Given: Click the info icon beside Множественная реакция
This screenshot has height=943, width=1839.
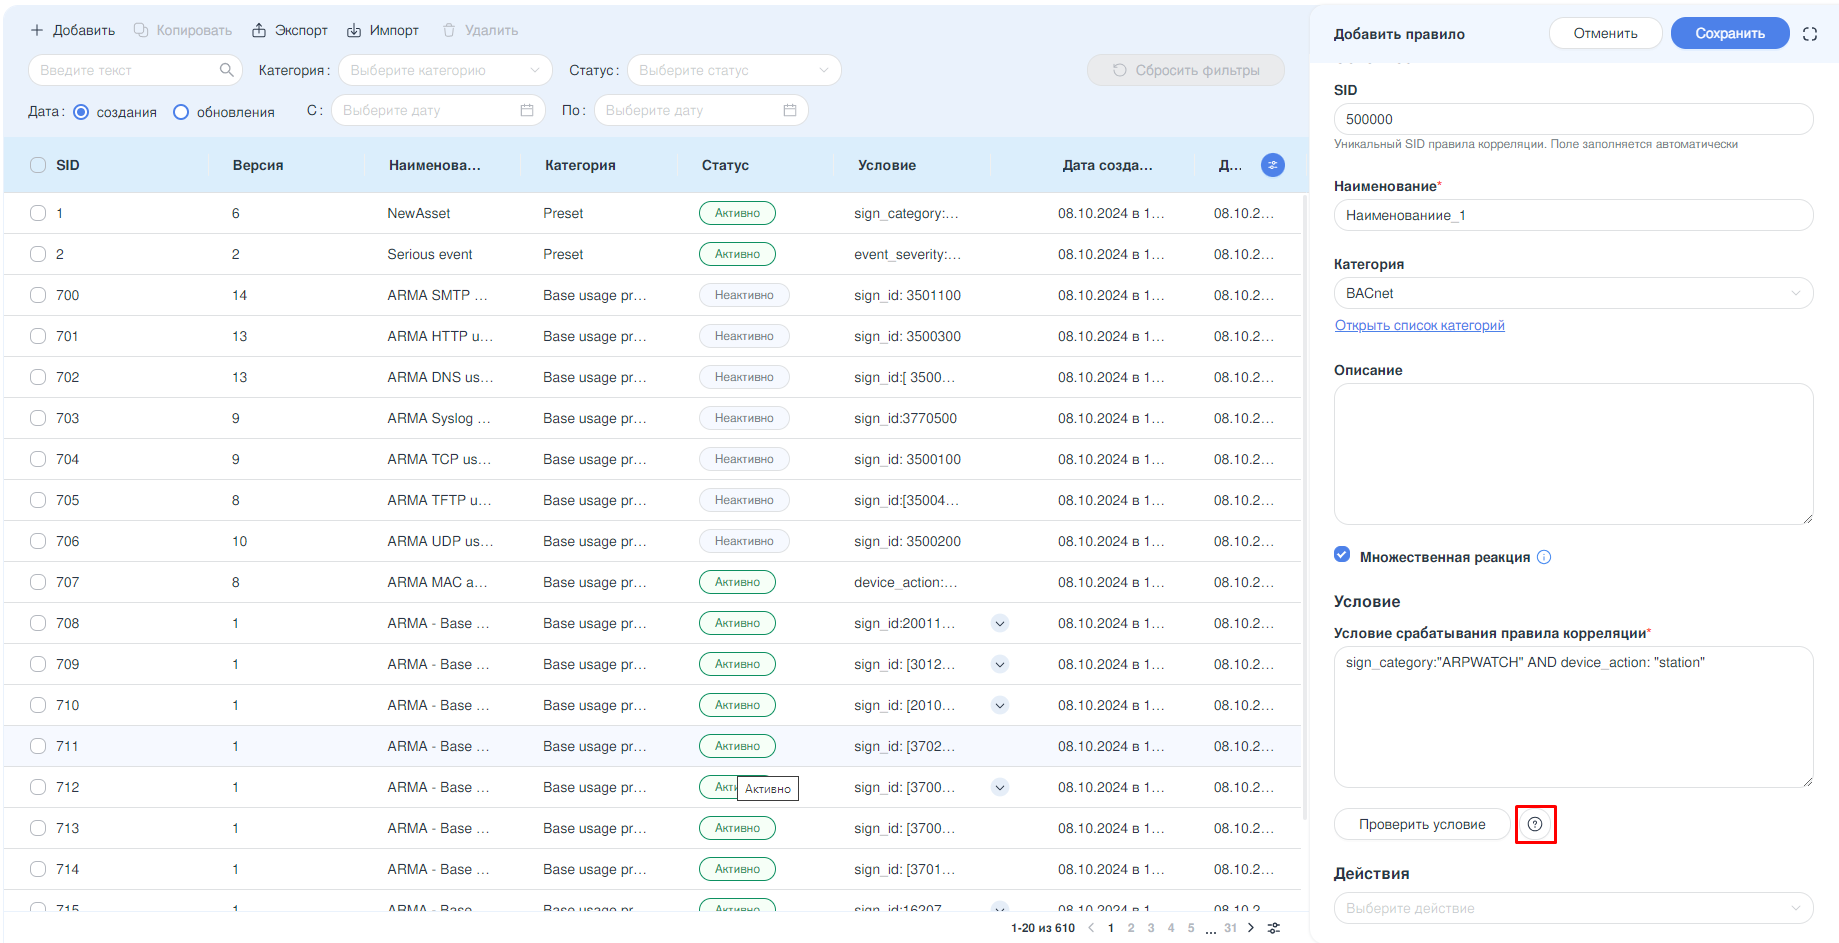Looking at the screenshot, I should tap(1544, 557).
